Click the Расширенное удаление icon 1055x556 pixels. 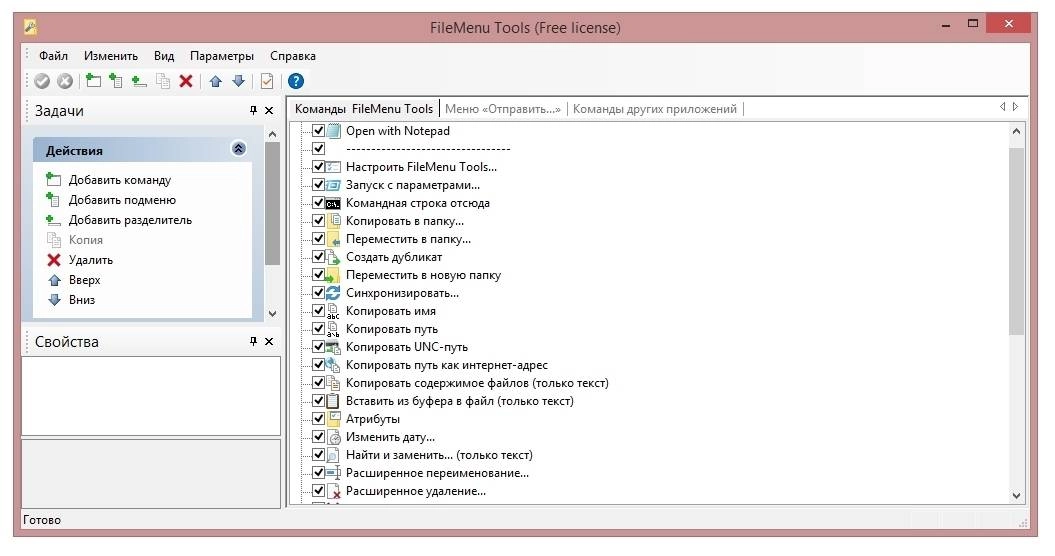334,491
